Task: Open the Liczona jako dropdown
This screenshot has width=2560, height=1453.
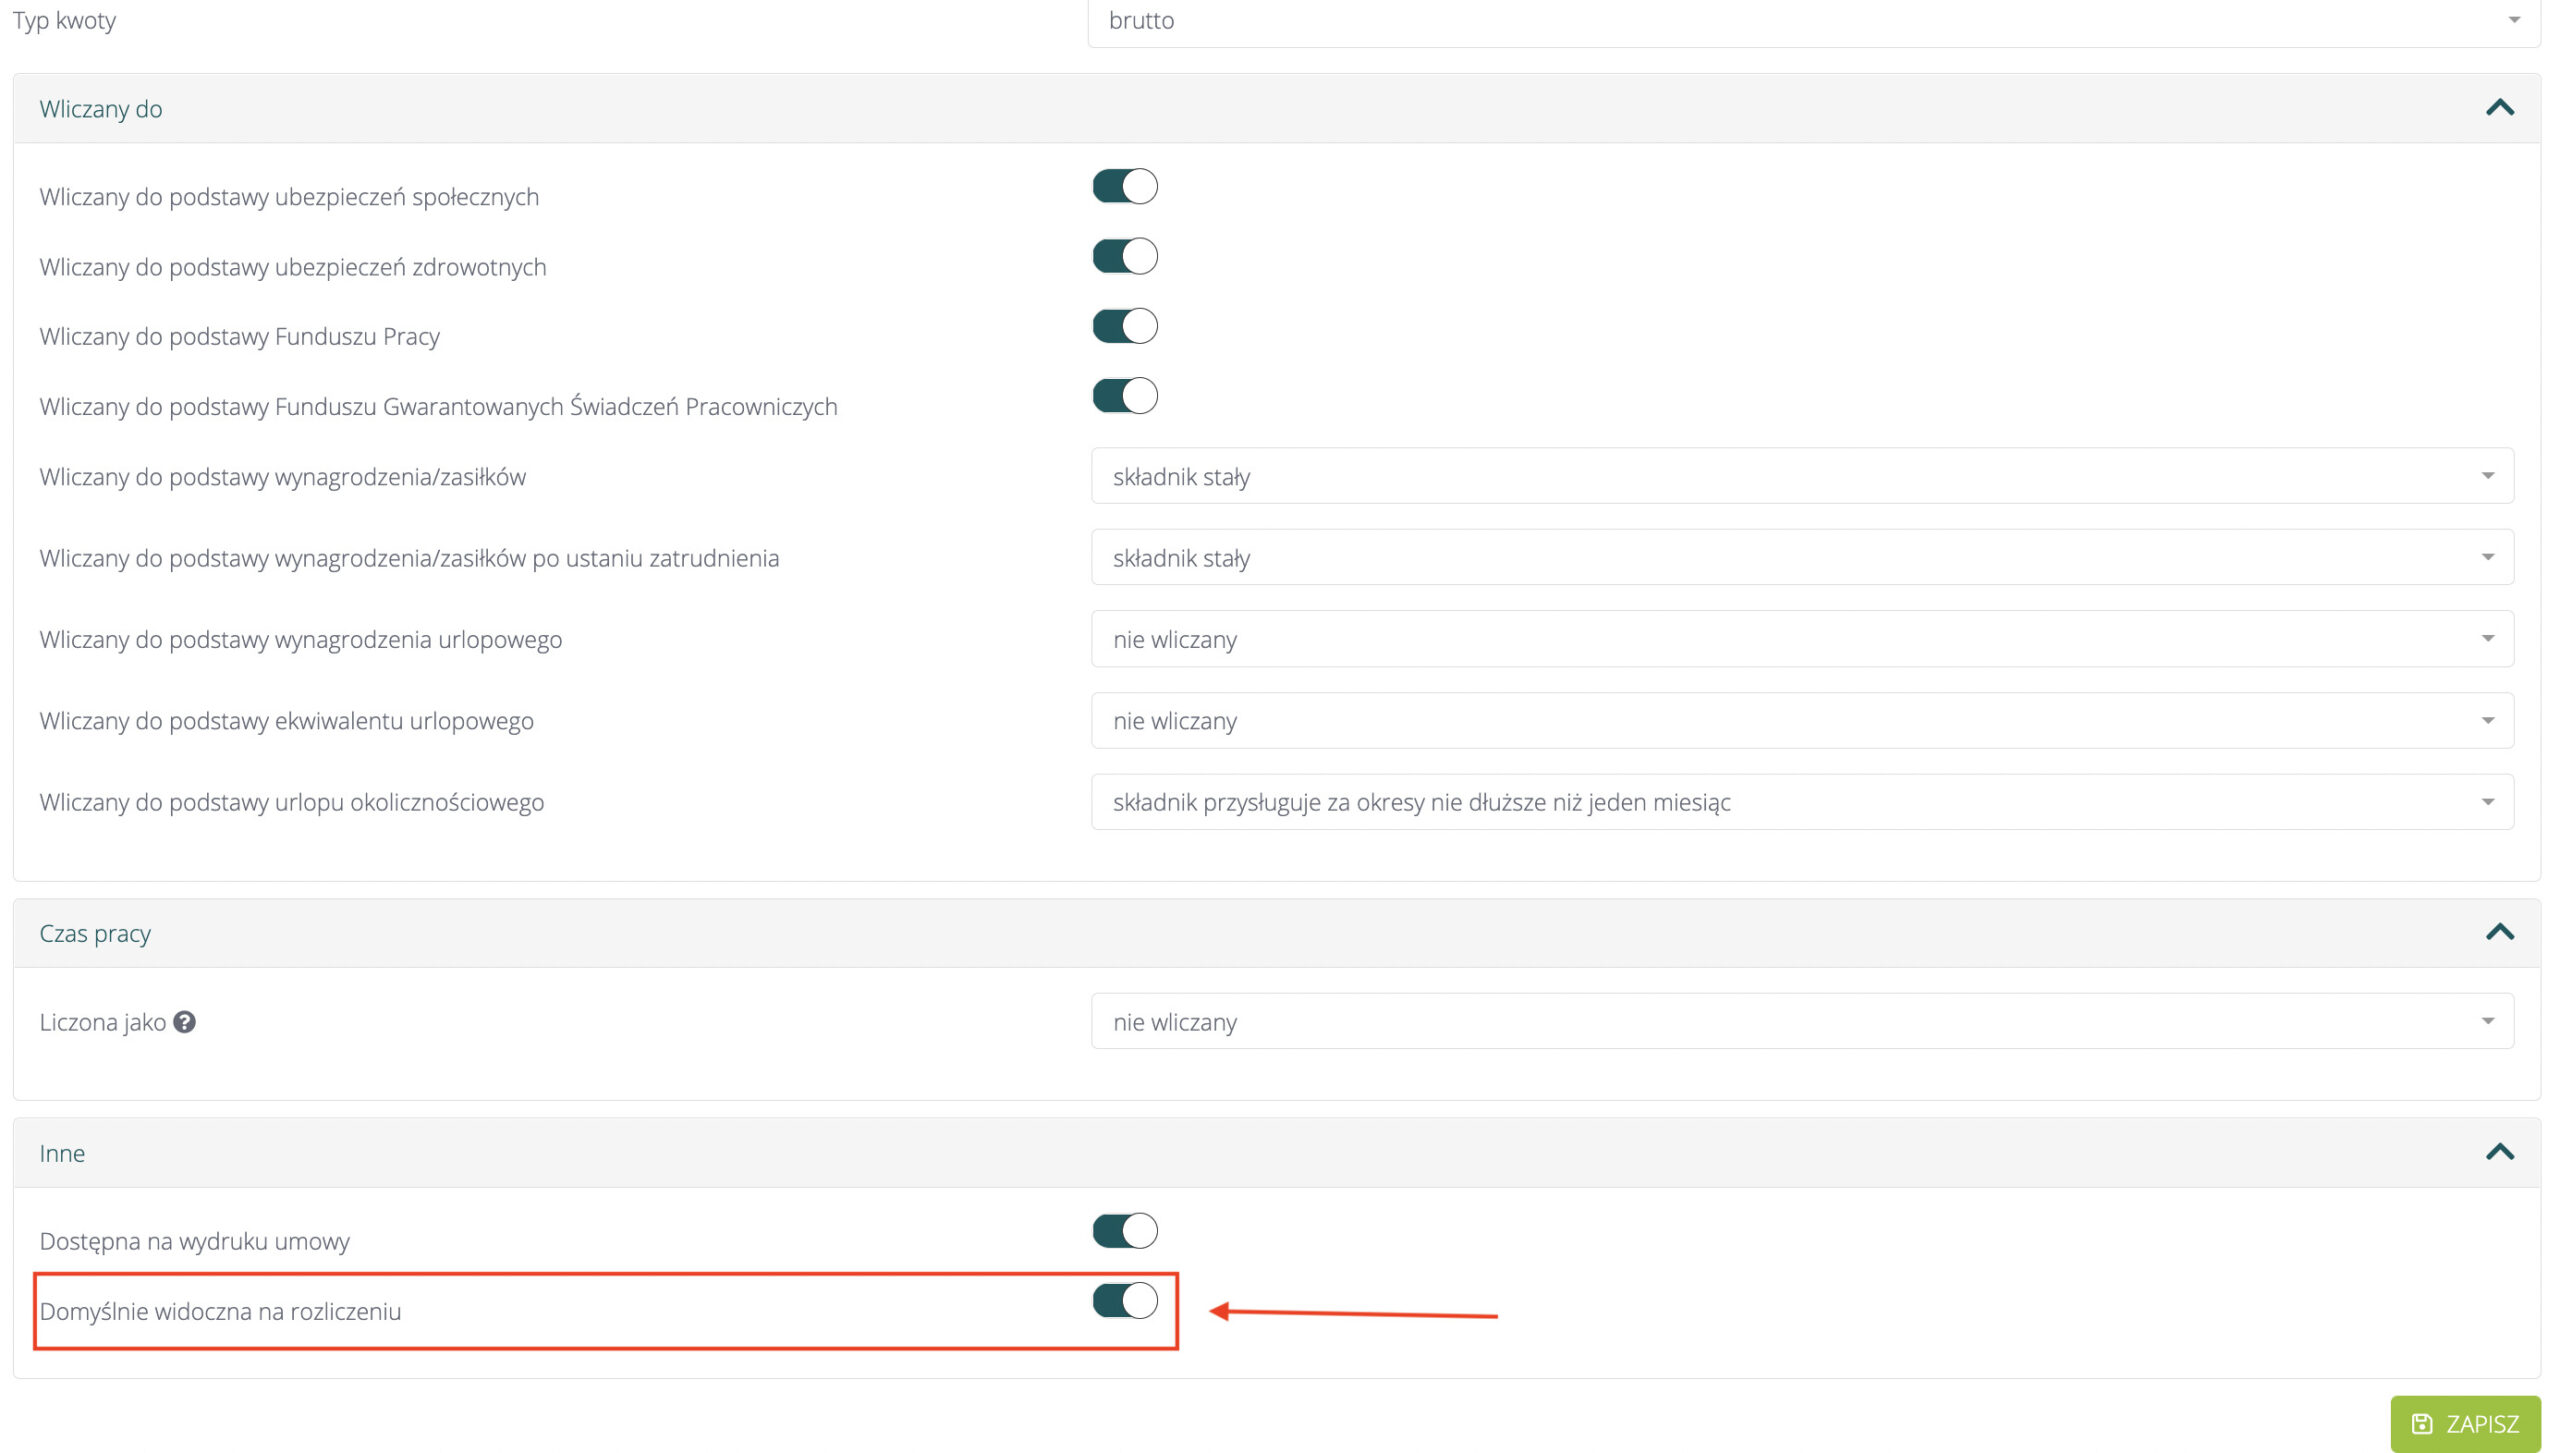Action: click(x=1802, y=1022)
